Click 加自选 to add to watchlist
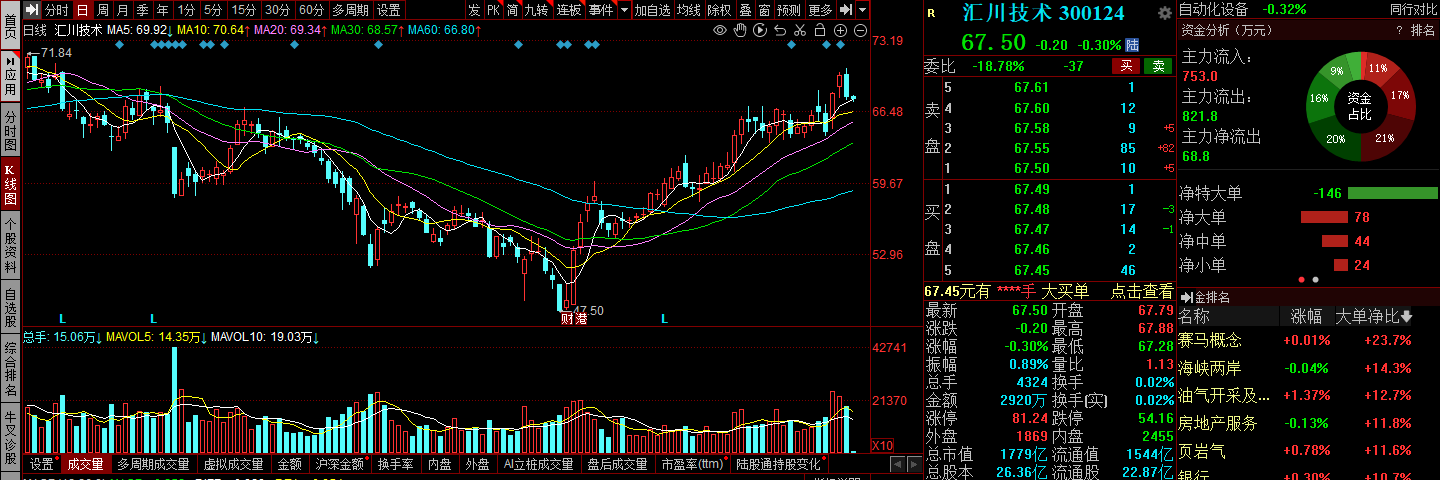Screen dimensions: 1440x480 pos(652,10)
